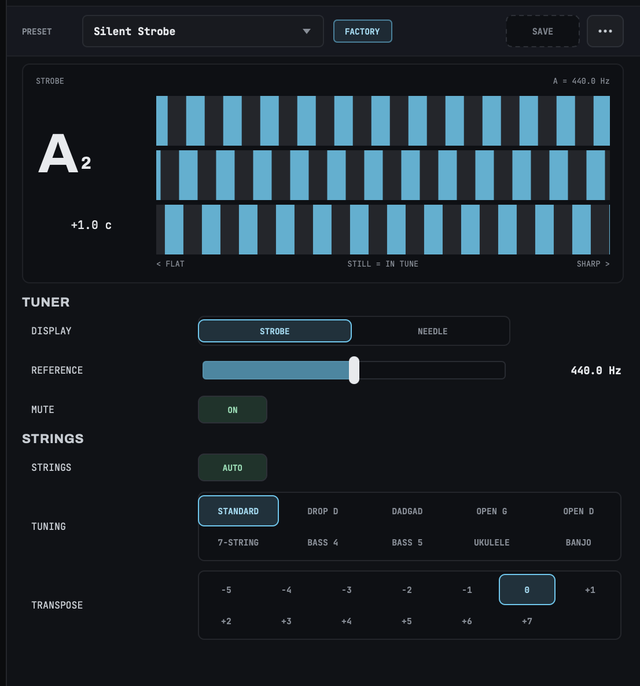This screenshot has width=640, height=686.
Task: Select DROP D tuning
Action: click(323, 511)
